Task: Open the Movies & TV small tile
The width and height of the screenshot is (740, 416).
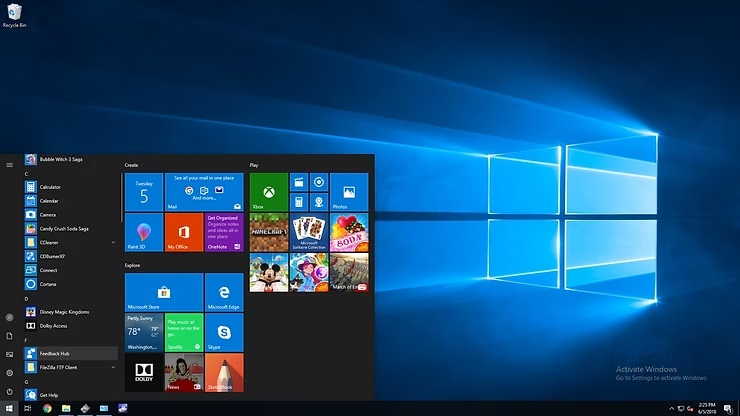Action: tap(299, 182)
